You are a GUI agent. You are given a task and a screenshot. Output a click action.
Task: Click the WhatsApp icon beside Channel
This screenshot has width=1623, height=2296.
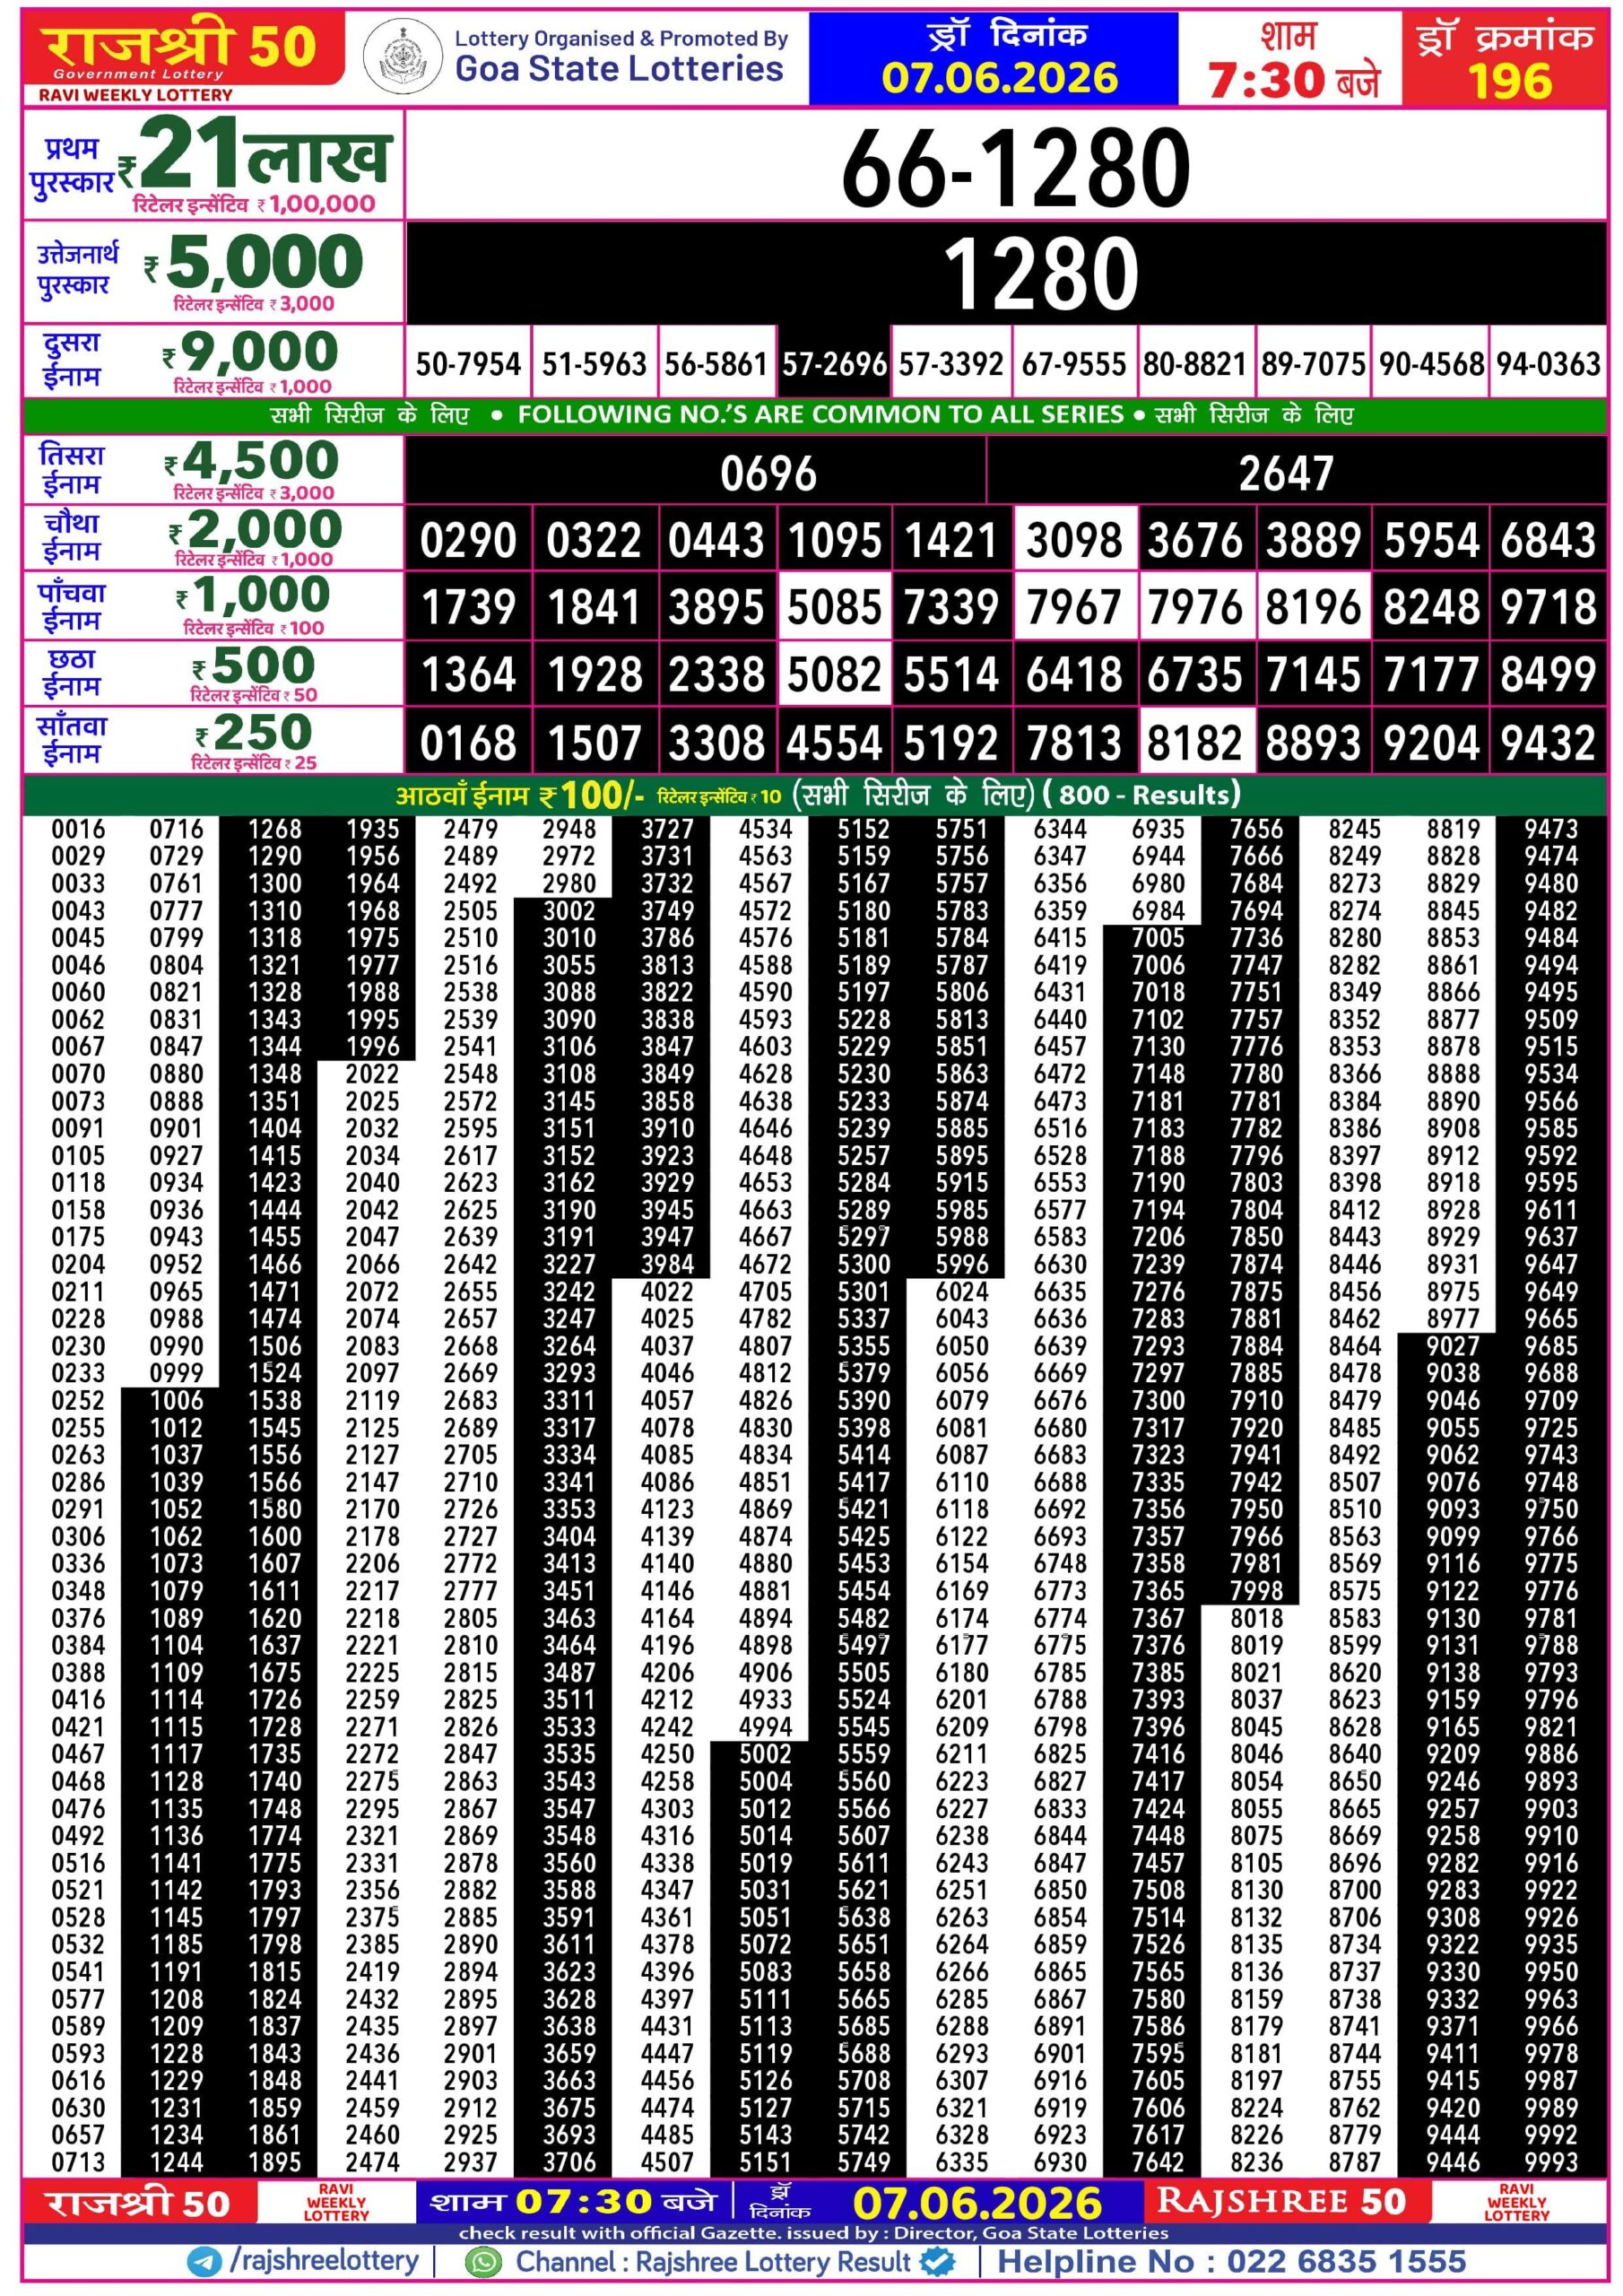pos(483,2263)
